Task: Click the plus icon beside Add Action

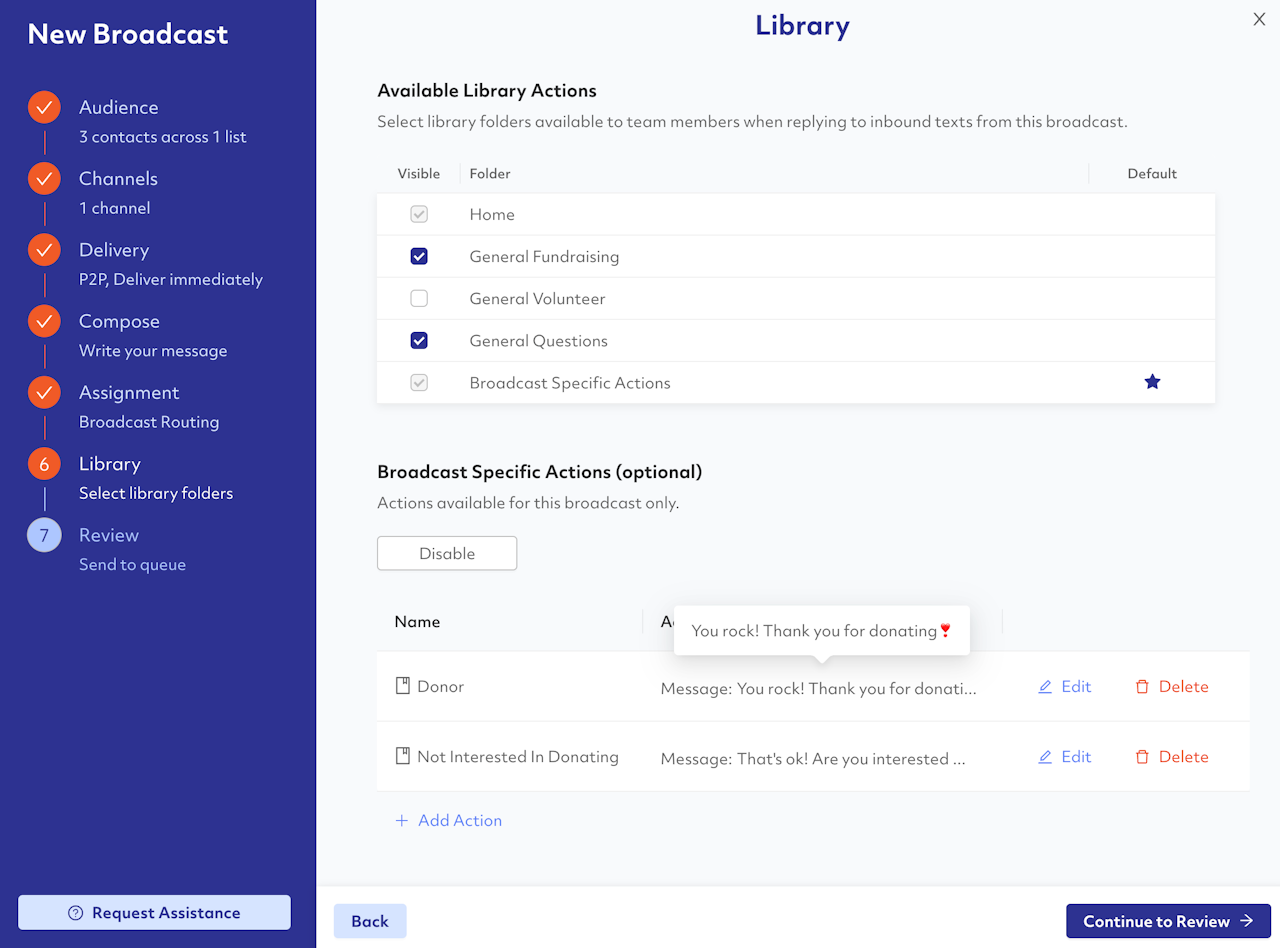Action: click(402, 820)
